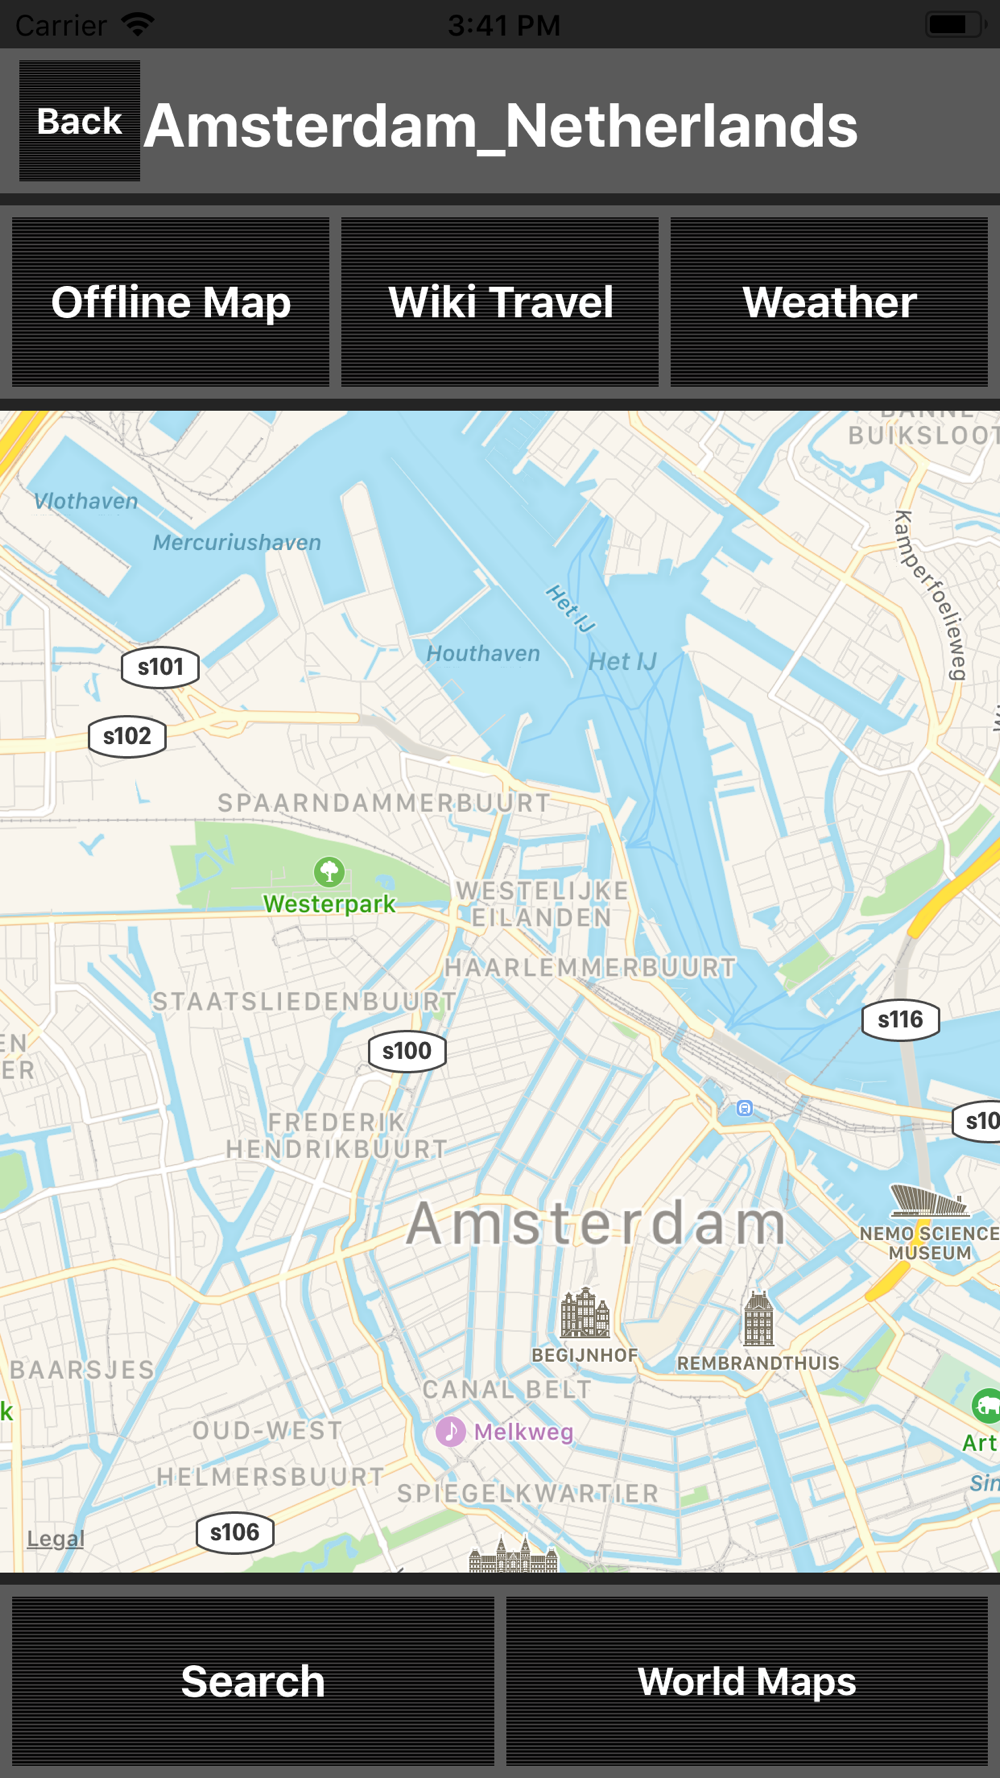Open the Search button
1000x1778 pixels.
click(253, 1681)
